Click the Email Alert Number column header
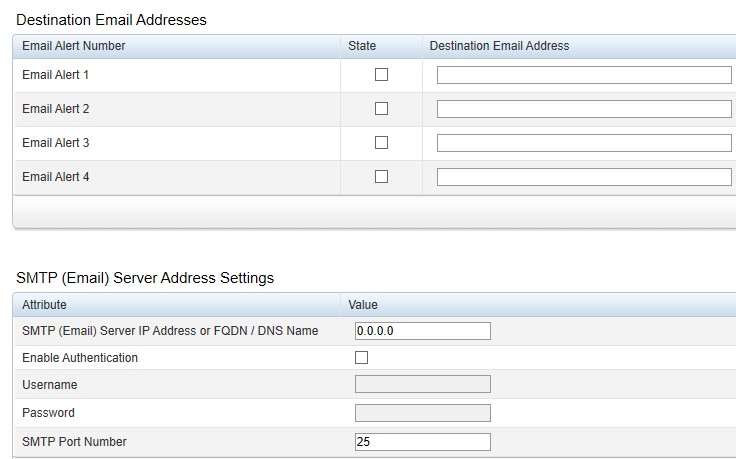This screenshot has width=736, height=459. (x=74, y=46)
